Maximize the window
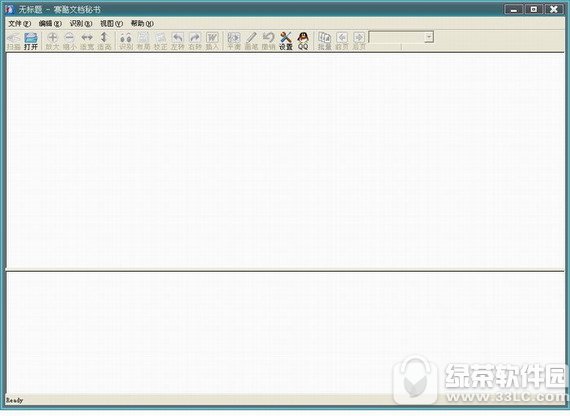 click(x=534, y=9)
